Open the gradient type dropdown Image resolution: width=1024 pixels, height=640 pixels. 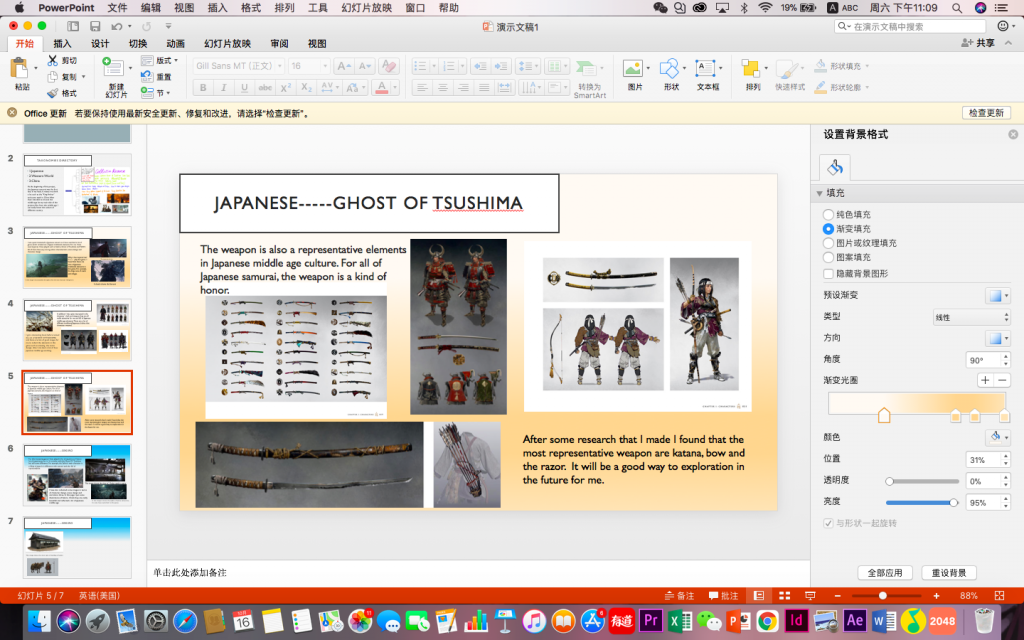[x=971, y=317]
